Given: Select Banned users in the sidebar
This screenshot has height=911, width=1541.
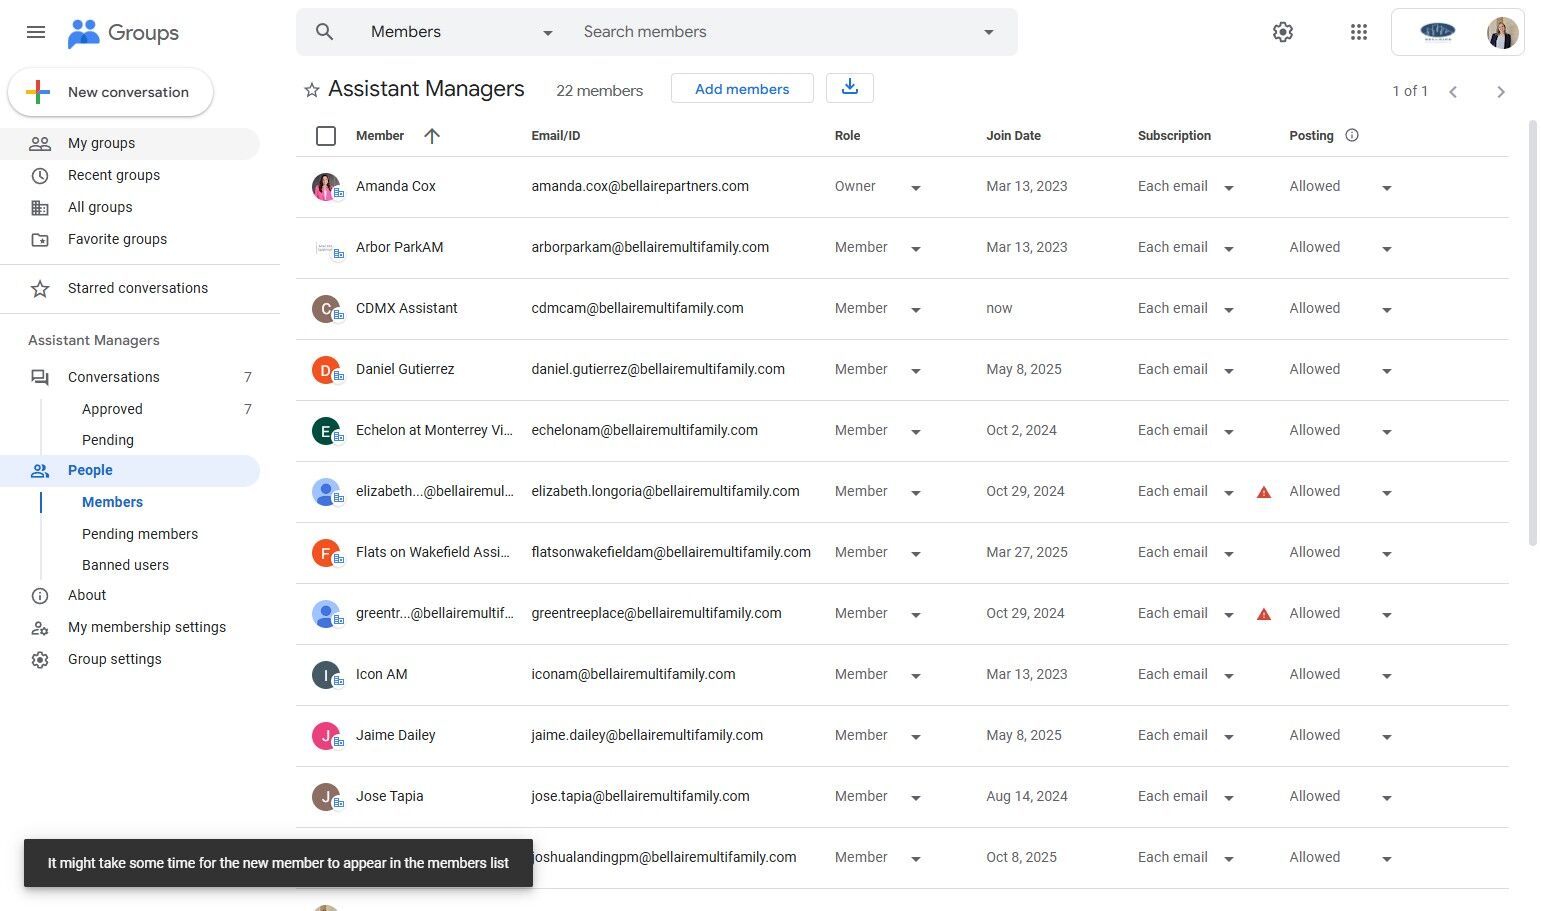Looking at the screenshot, I should [125, 565].
